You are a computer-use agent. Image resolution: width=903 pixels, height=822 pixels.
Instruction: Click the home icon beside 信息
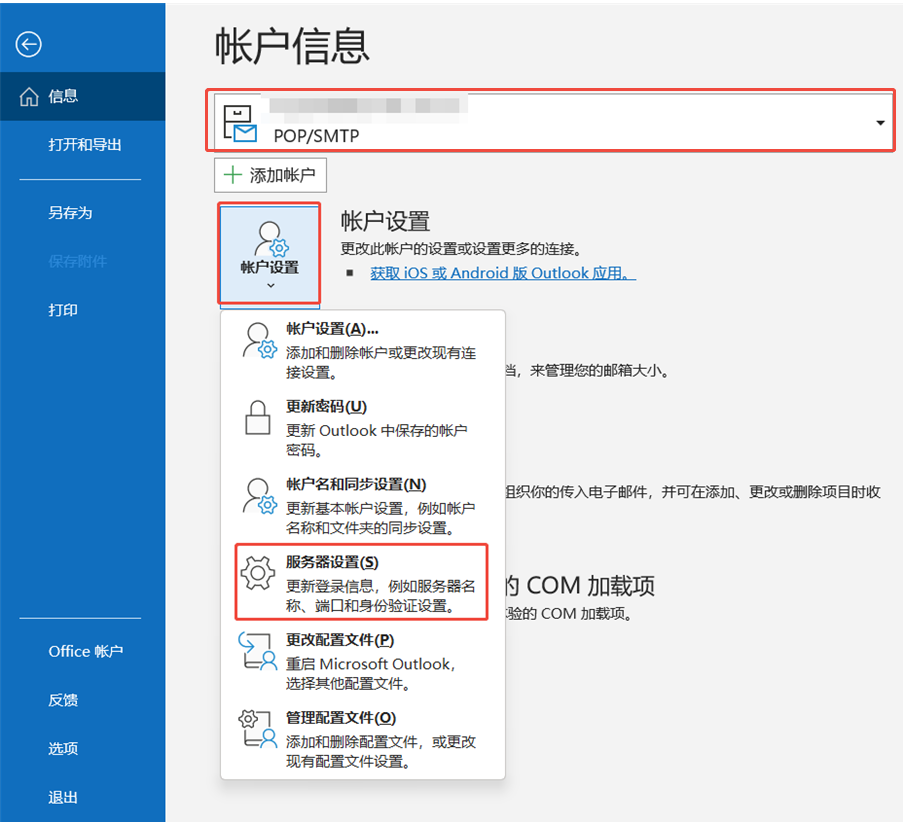click(x=29, y=97)
